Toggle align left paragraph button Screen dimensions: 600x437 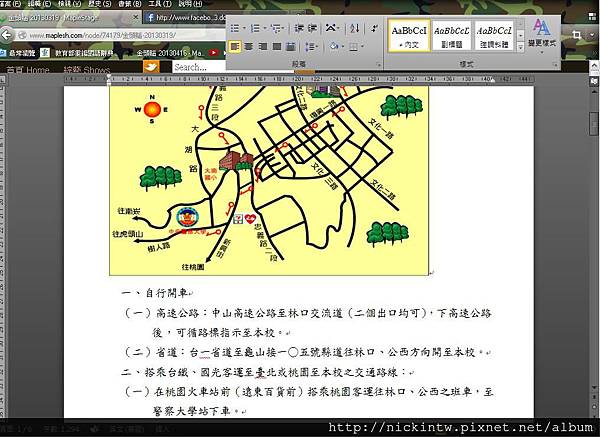pyautogui.click(x=235, y=47)
